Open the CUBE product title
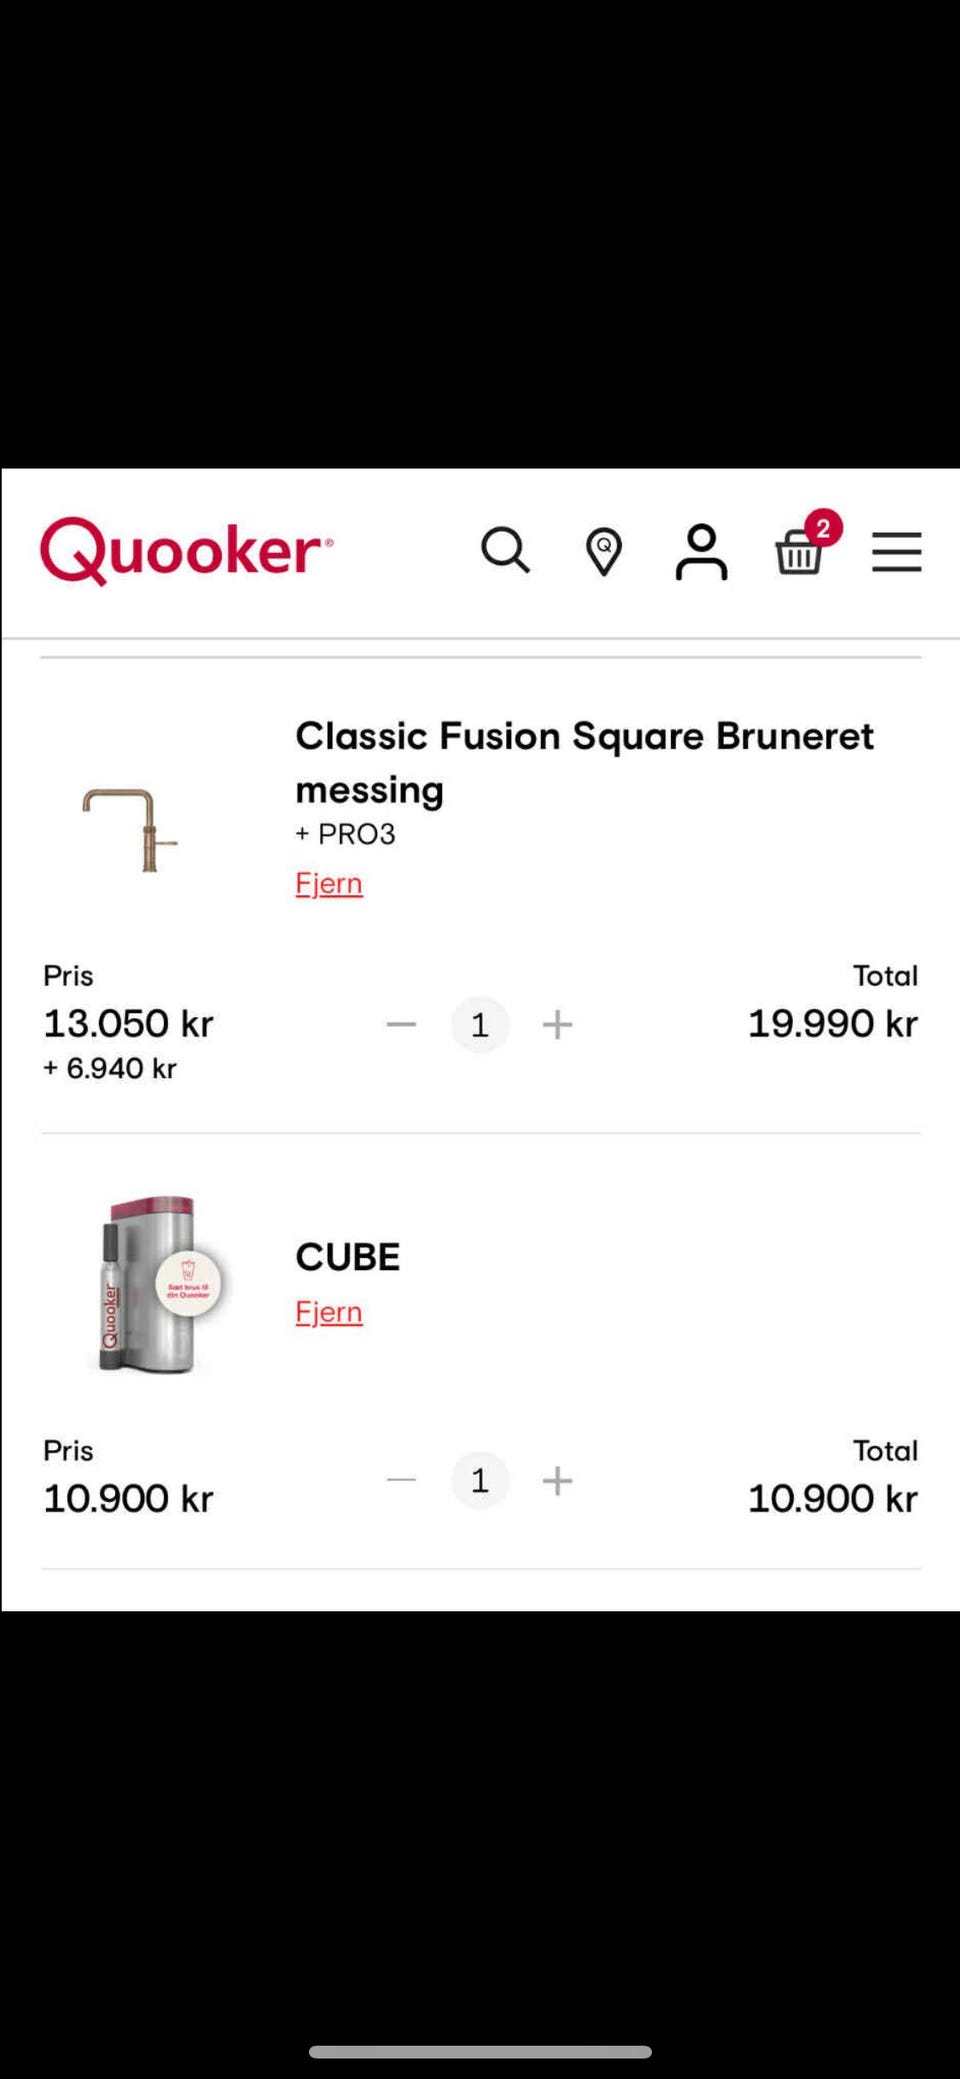This screenshot has width=960, height=2079. pyautogui.click(x=348, y=1257)
